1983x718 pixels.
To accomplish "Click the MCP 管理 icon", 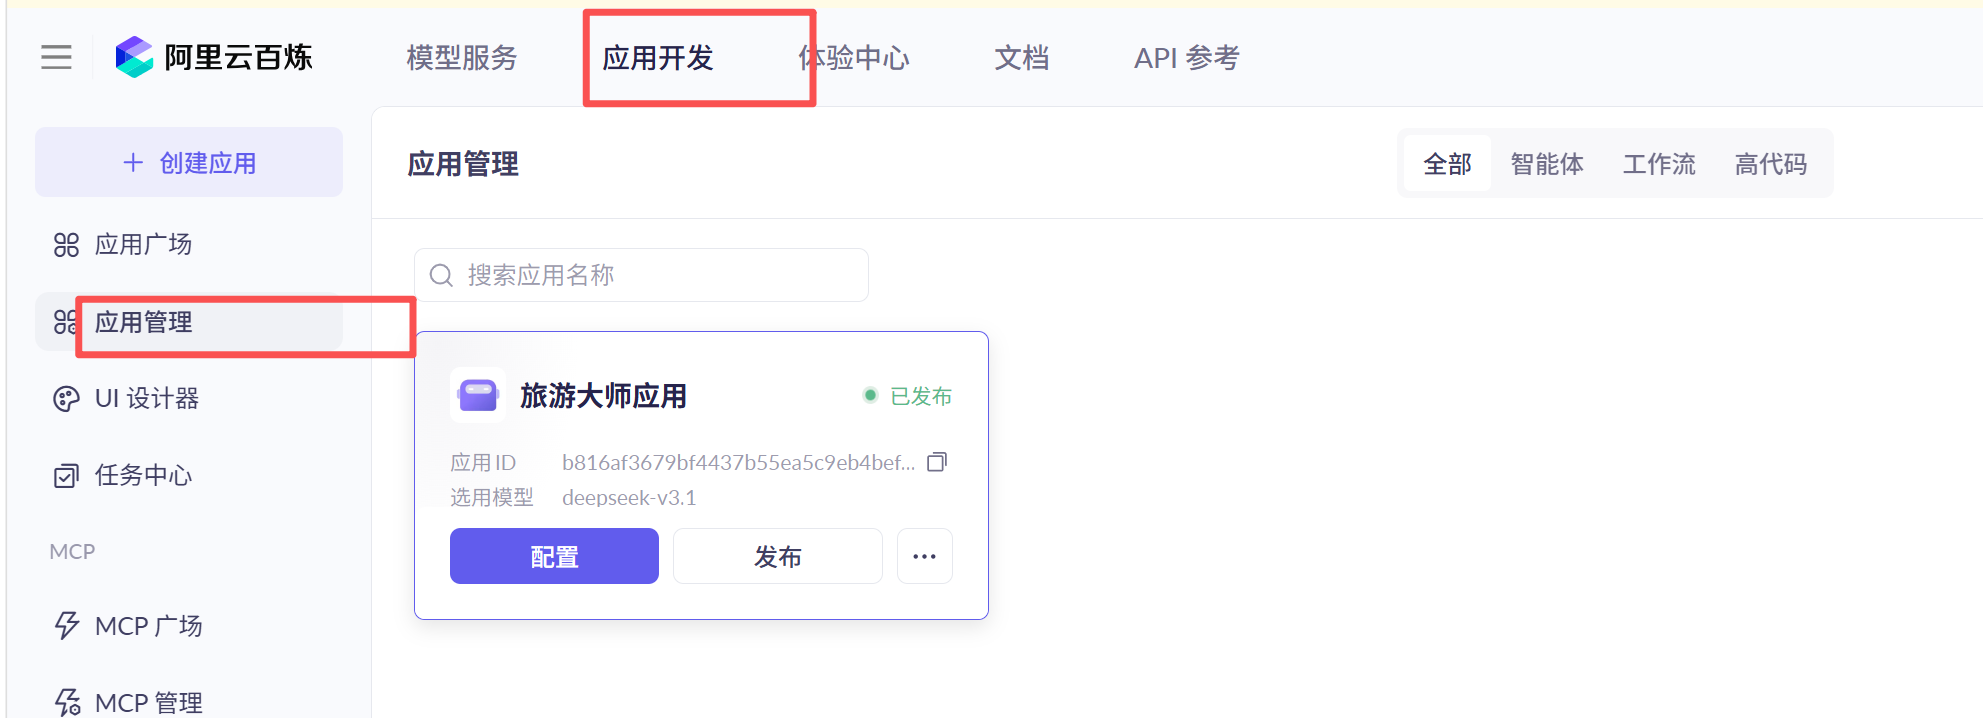I will click(67, 703).
